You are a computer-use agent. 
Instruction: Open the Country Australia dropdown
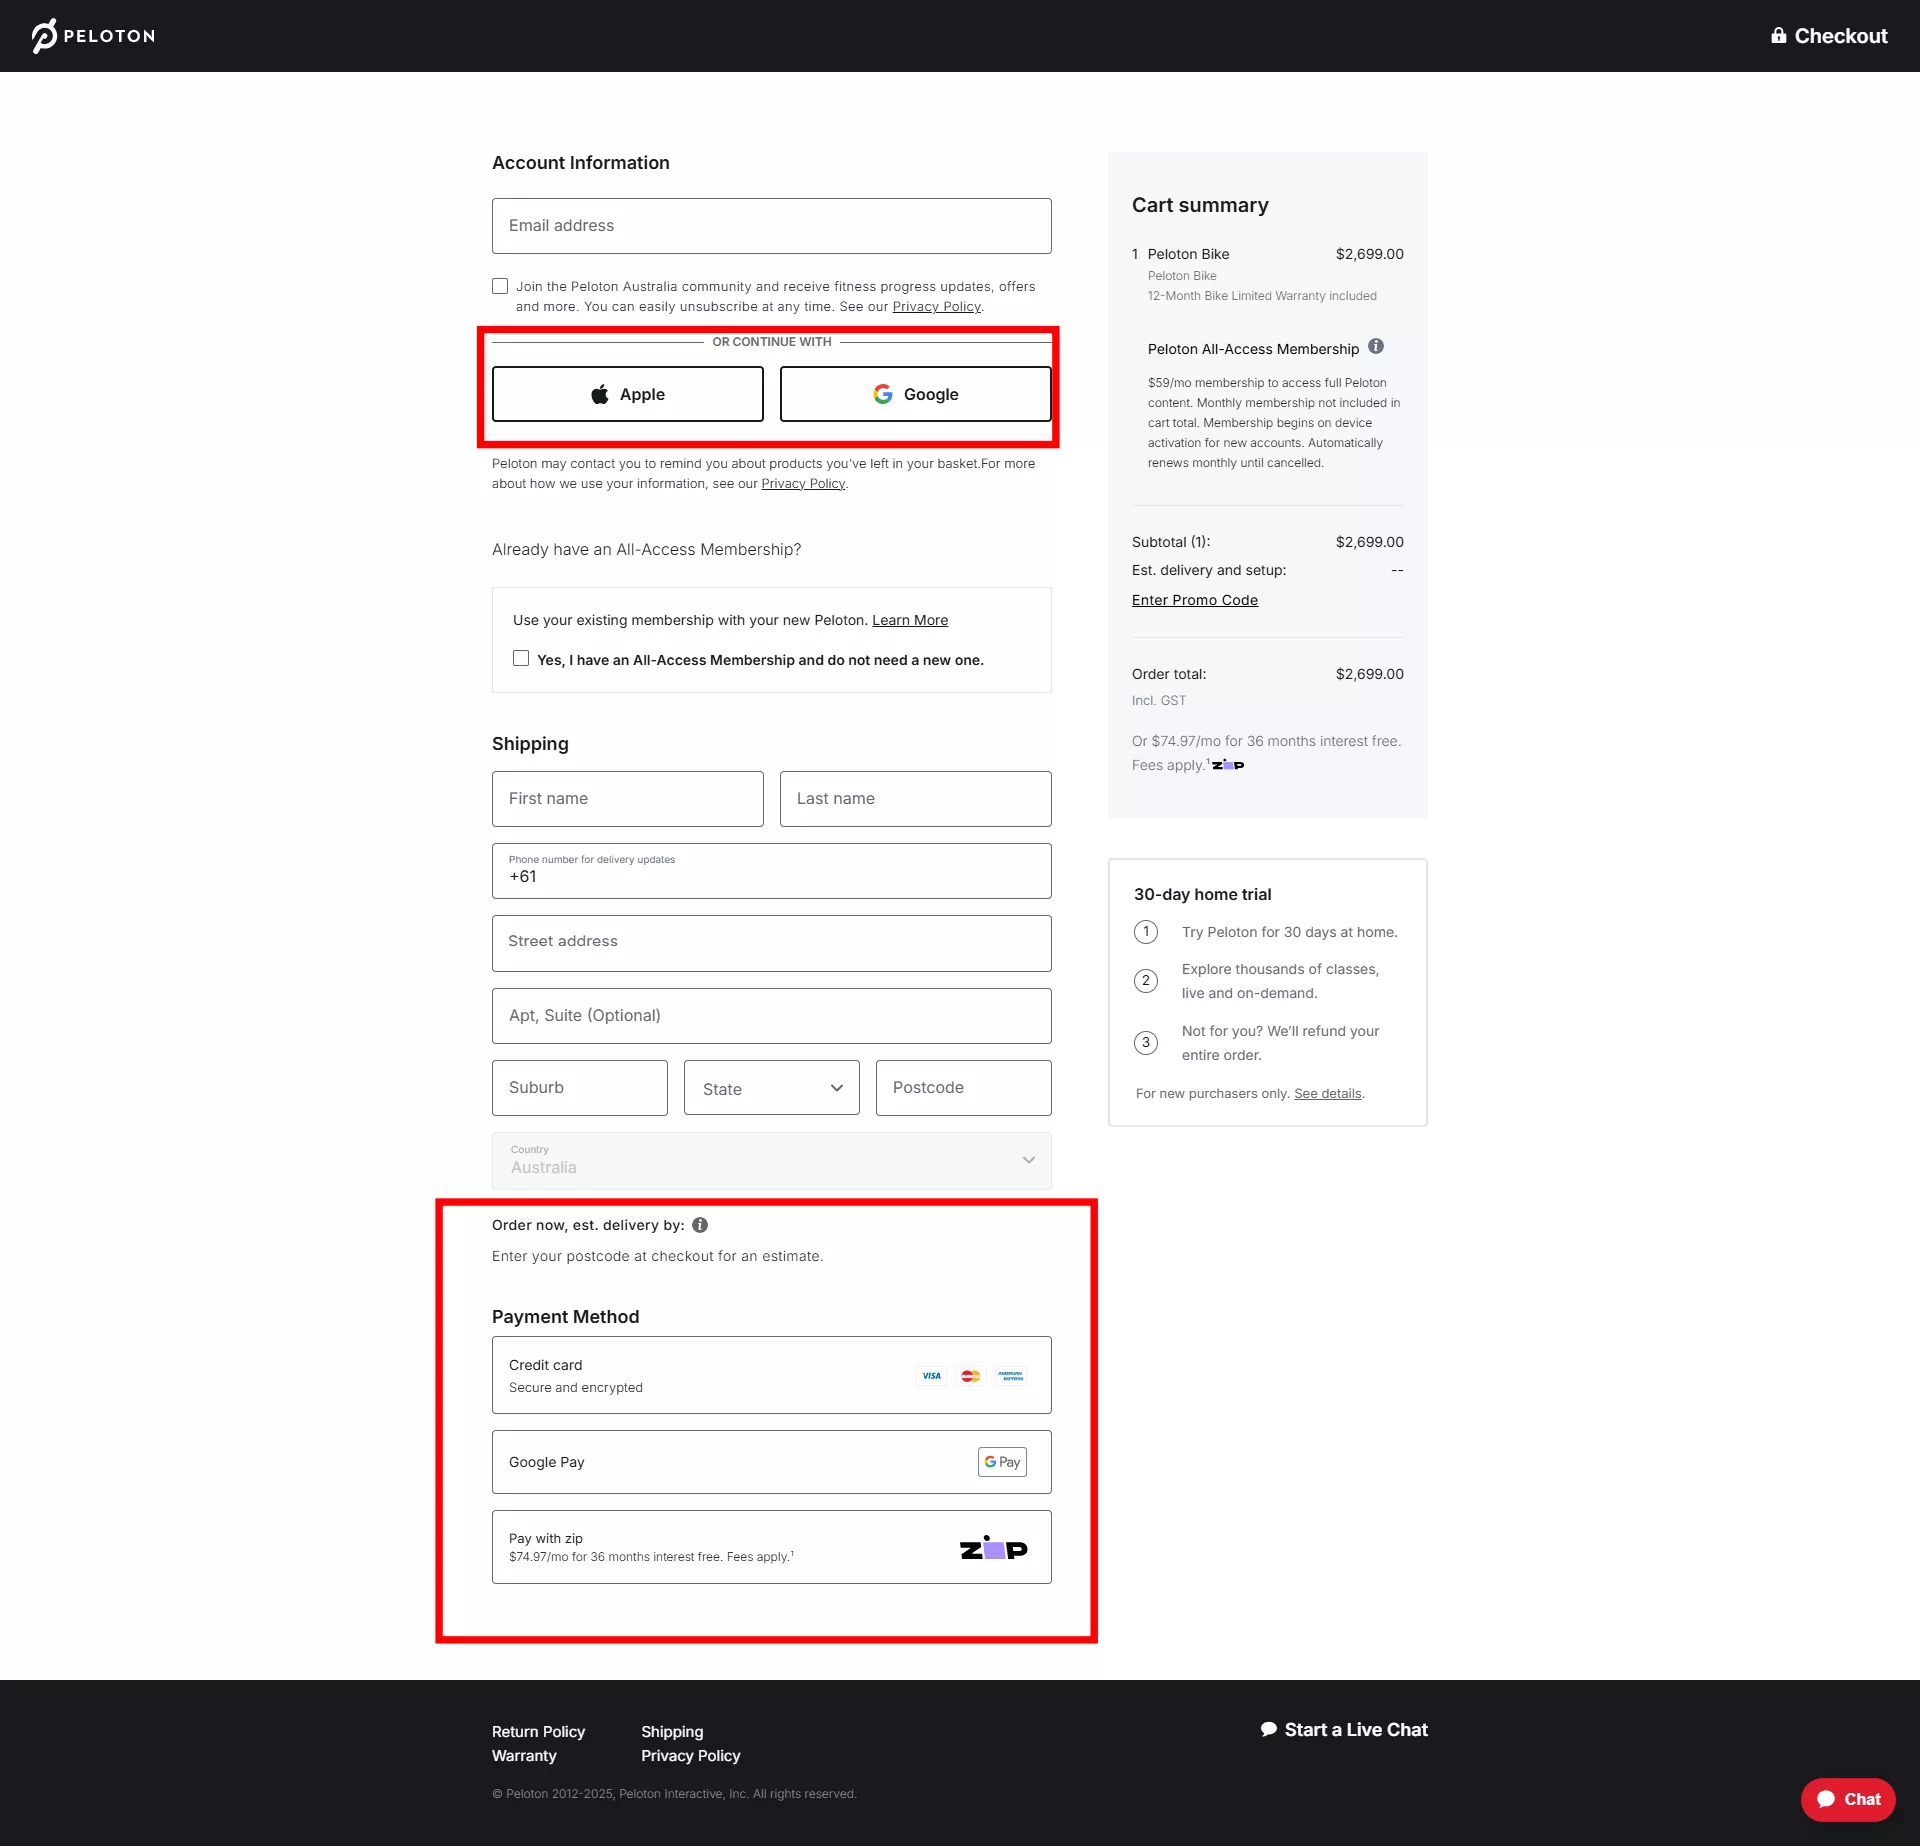[771, 1160]
